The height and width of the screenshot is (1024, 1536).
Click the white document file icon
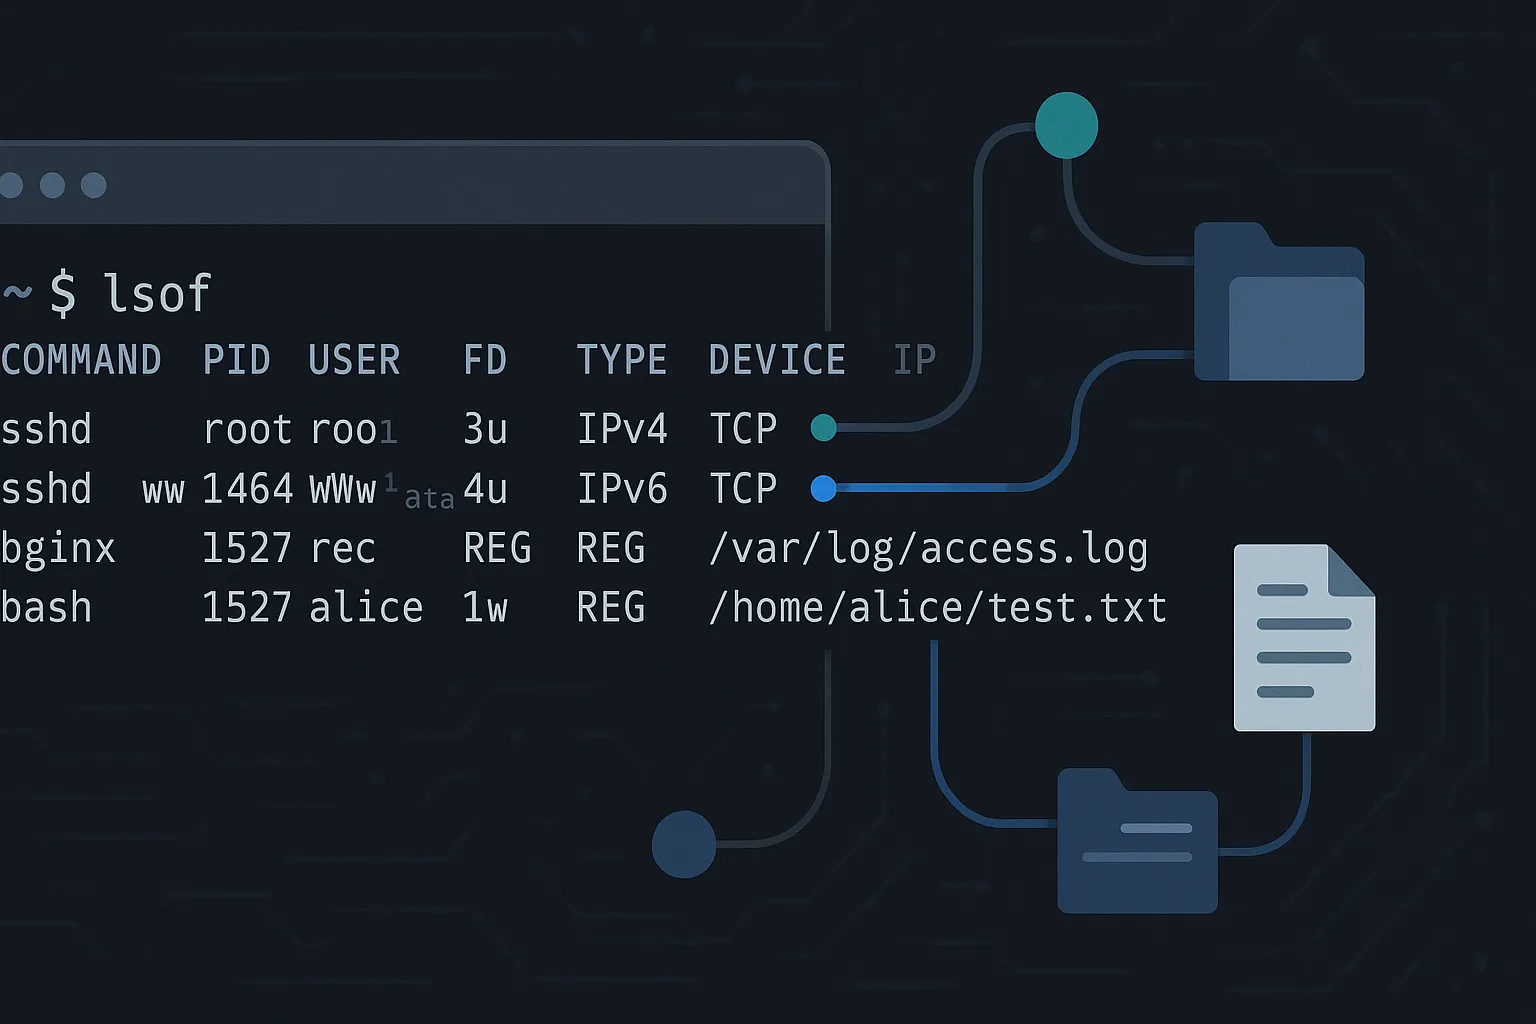pyautogui.click(x=1304, y=637)
